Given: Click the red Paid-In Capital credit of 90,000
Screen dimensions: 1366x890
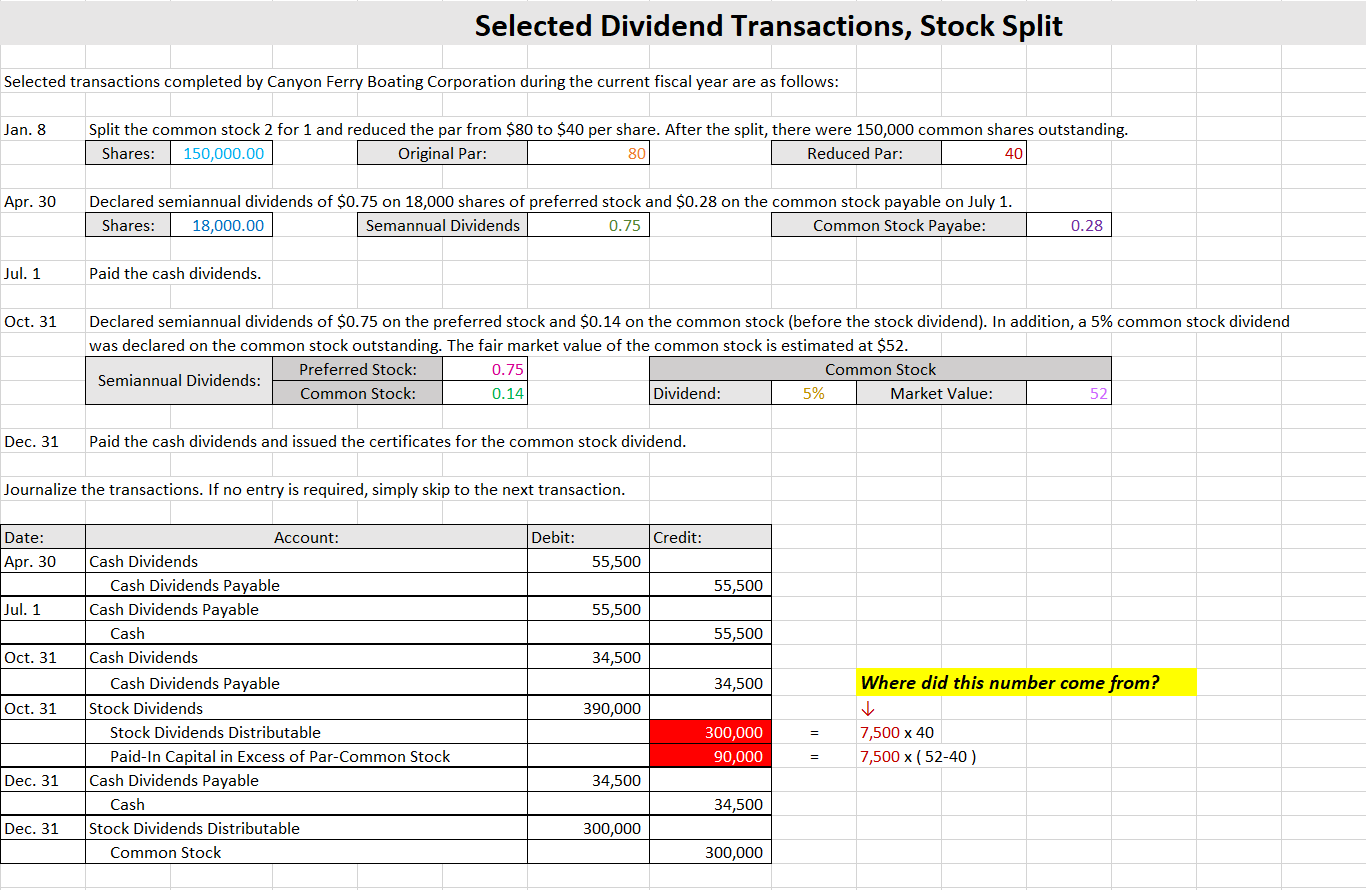Looking at the screenshot, I should click(x=710, y=756).
